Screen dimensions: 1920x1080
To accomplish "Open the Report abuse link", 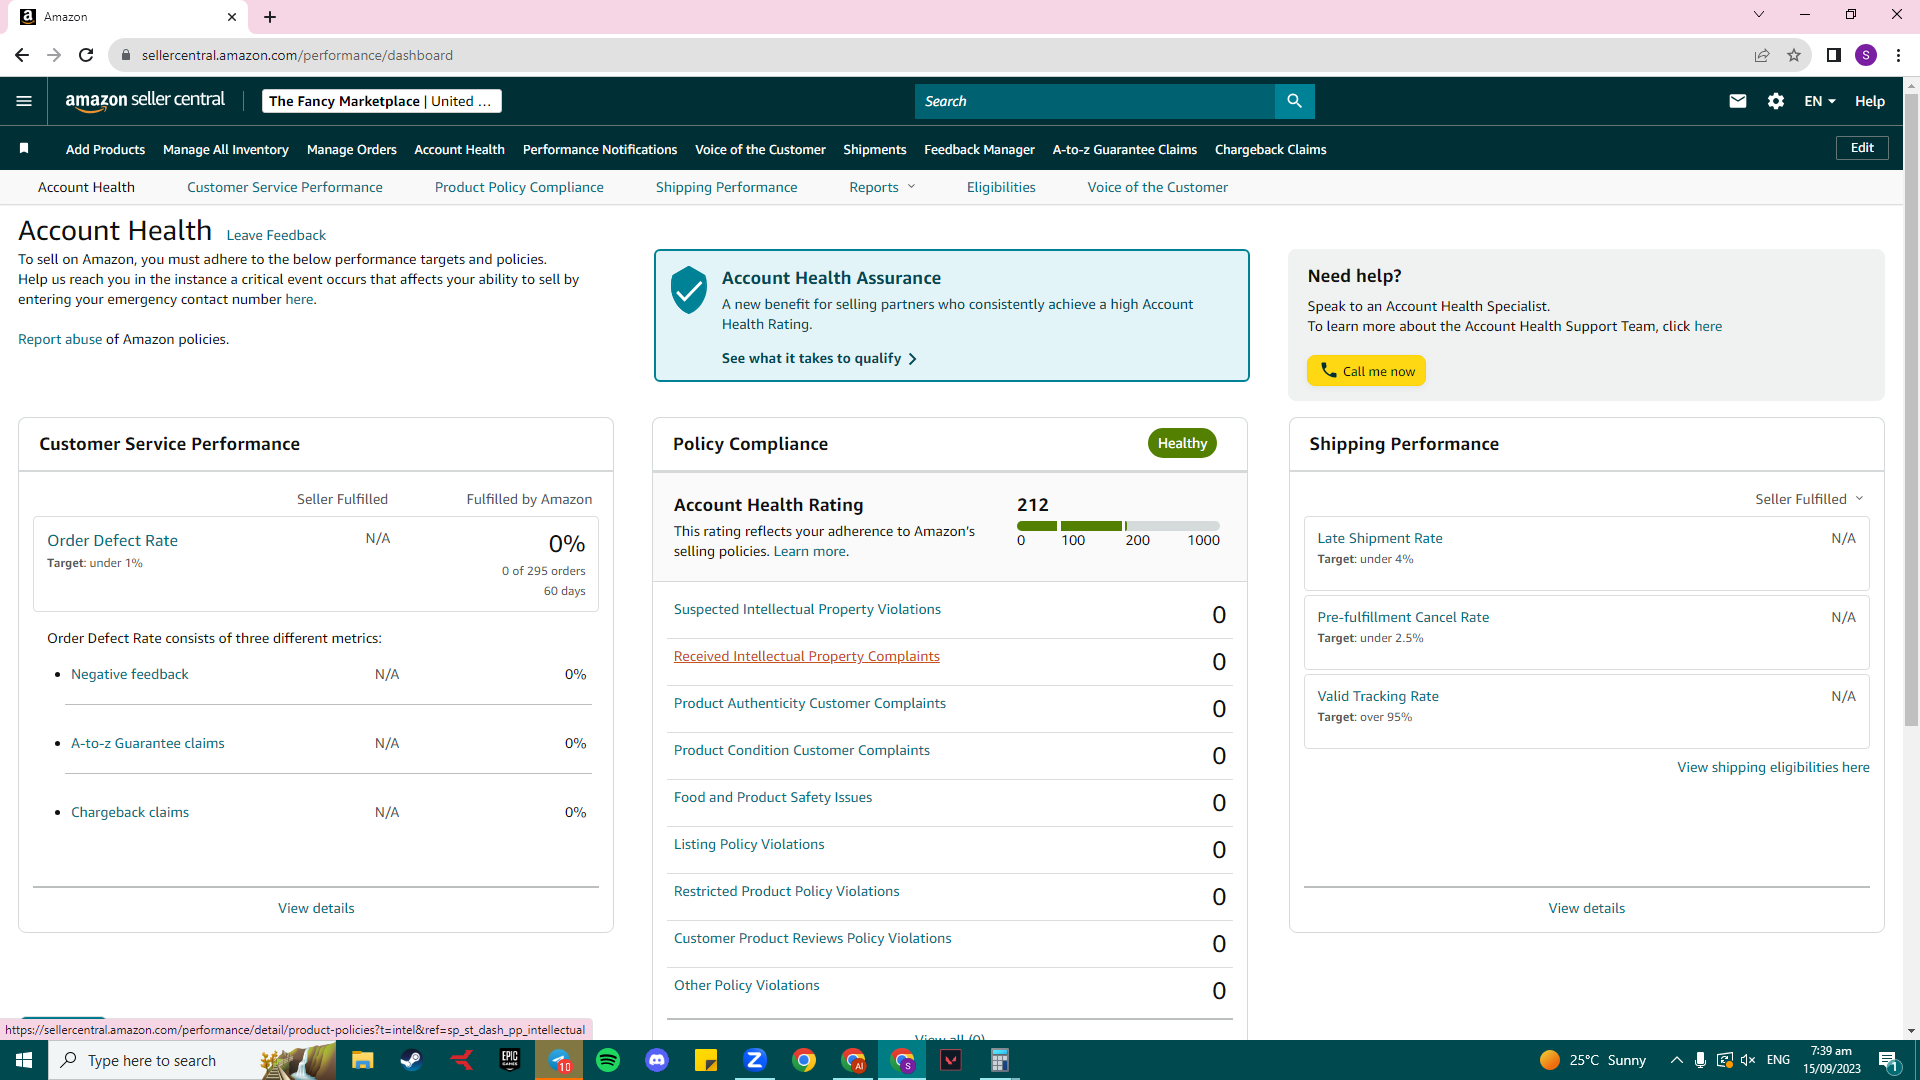I will coord(60,339).
